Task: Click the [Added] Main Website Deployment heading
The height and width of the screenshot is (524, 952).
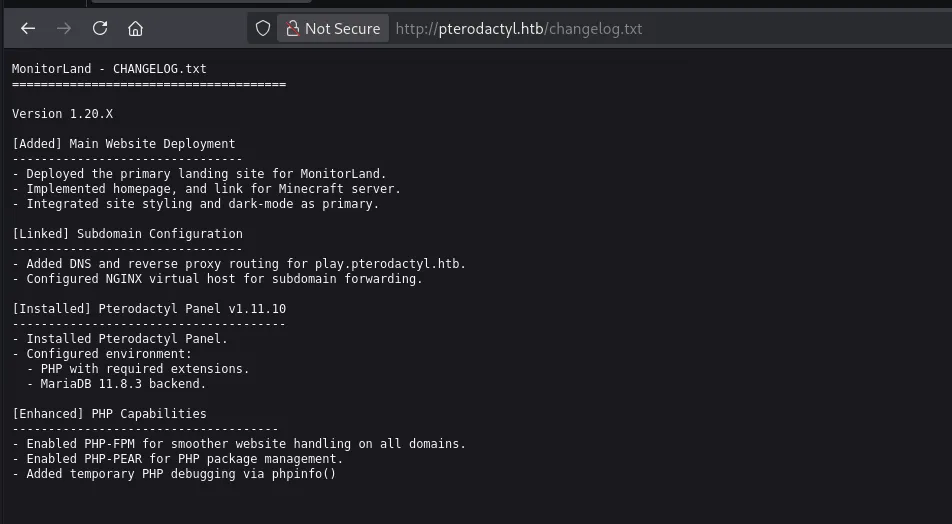Action: [123, 144]
